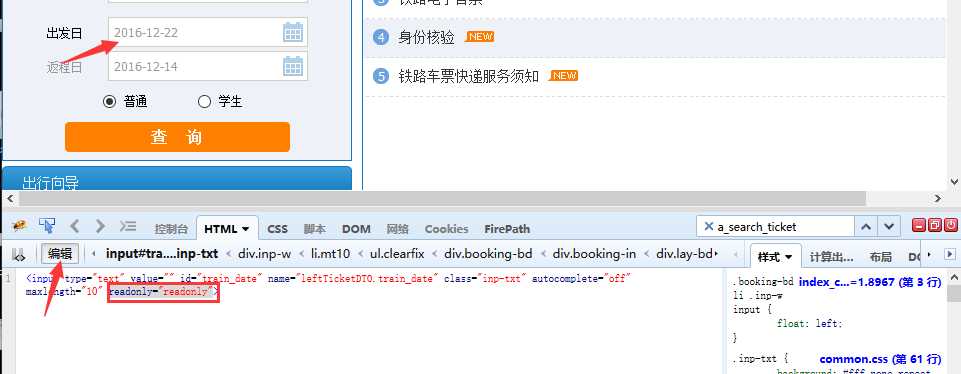Select breadcrumb div.booking-bd
The width and height of the screenshot is (961, 374).
click(488, 254)
